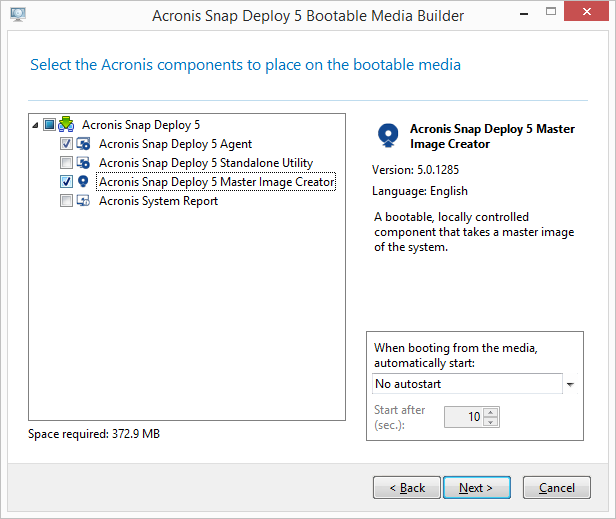Check the Acronis System Report checkbox
This screenshot has height=519, width=616.
(66, 201)
